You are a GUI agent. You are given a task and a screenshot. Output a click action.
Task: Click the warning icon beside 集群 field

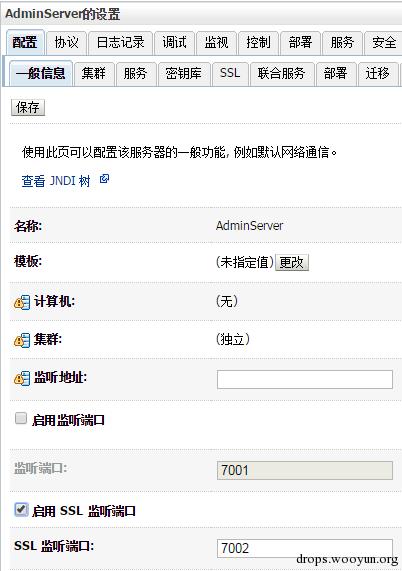click(22, 340)
